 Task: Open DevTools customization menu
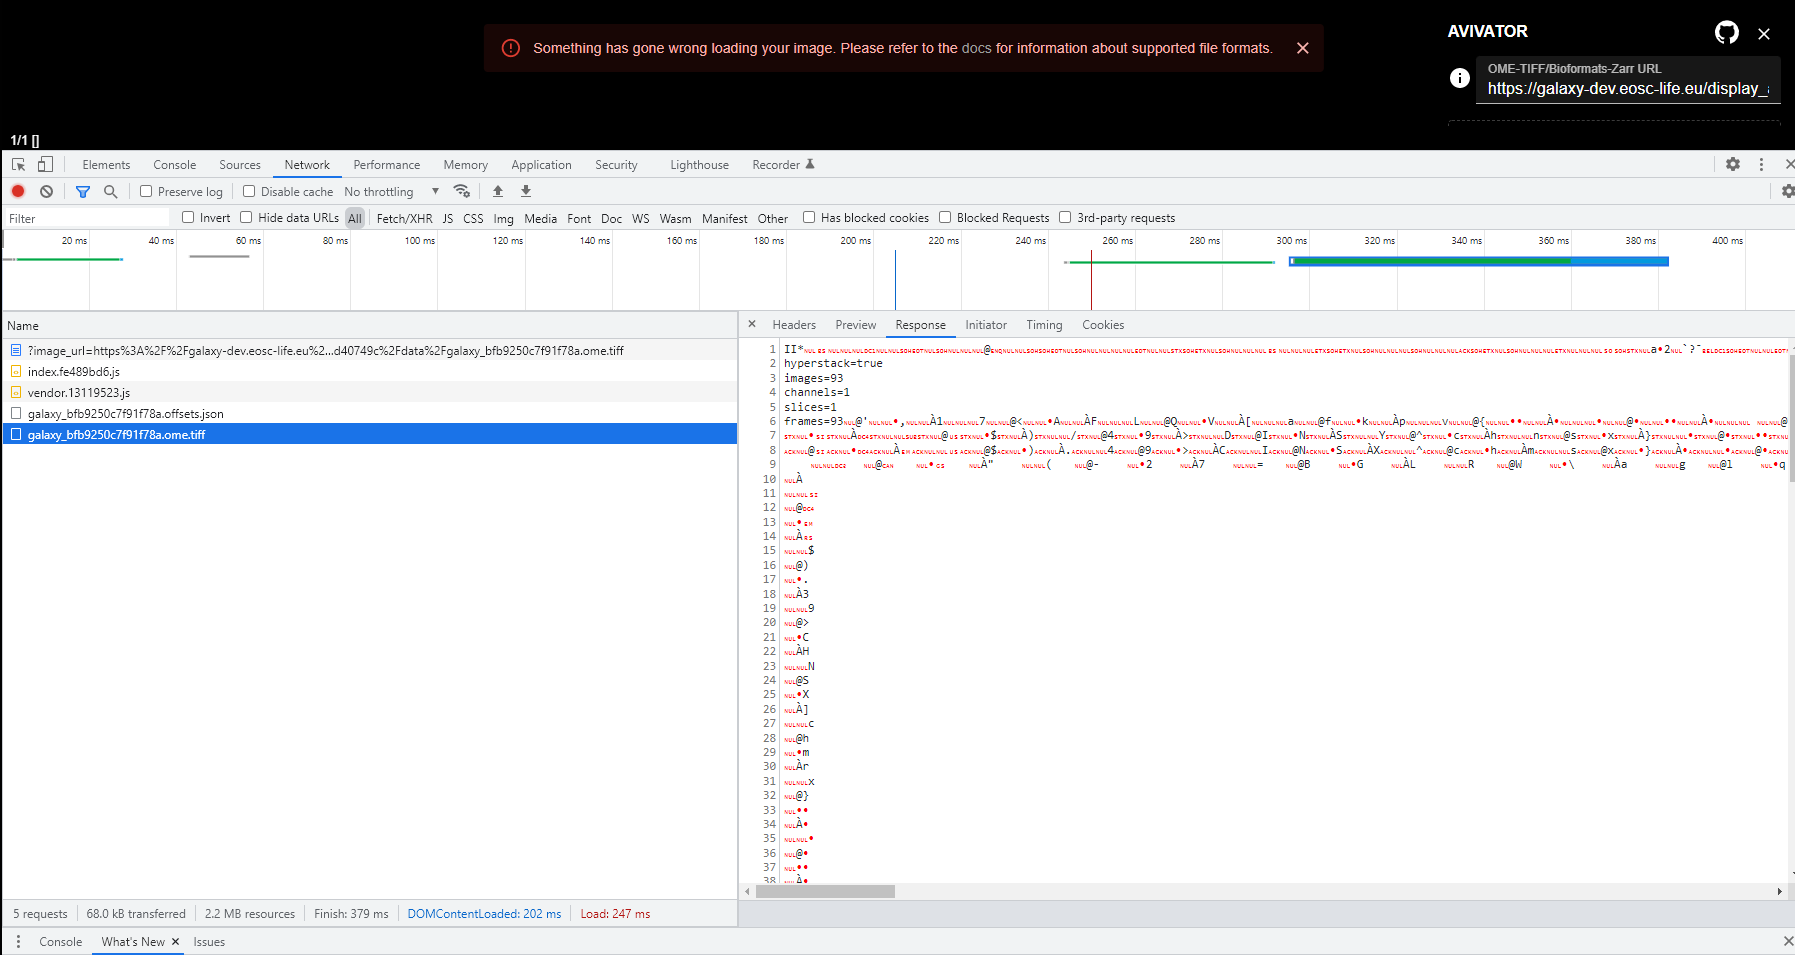1761,164
